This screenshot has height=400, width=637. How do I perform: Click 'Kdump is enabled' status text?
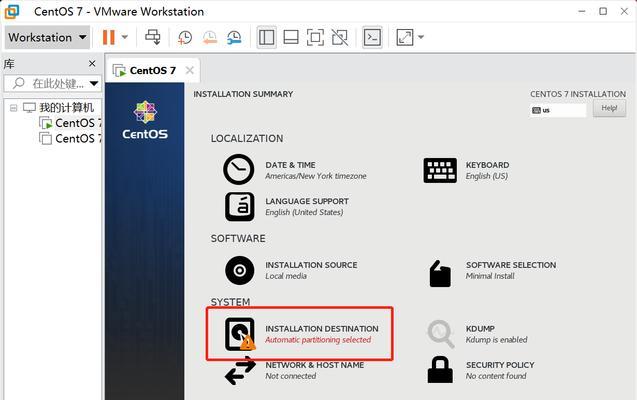click(496, 339)
